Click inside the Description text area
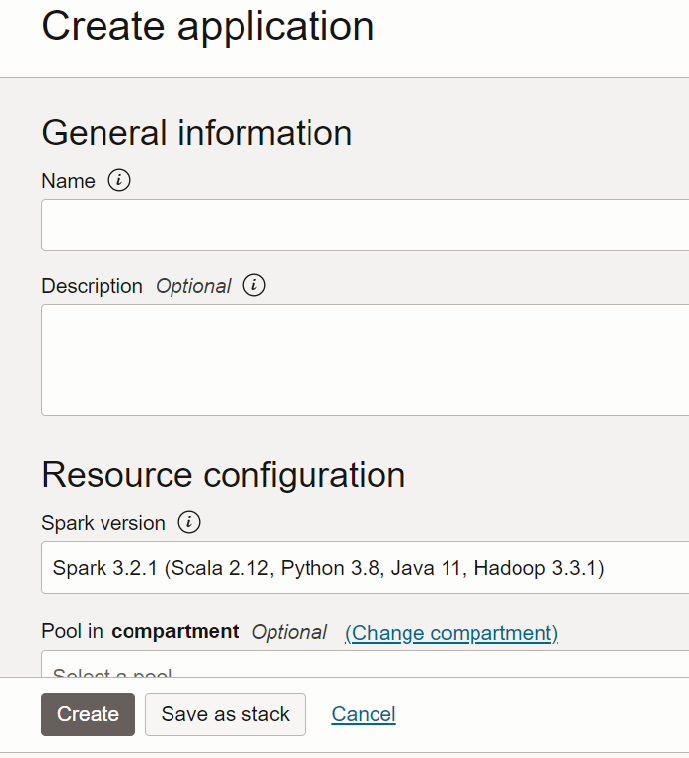 tap(365, 360)
